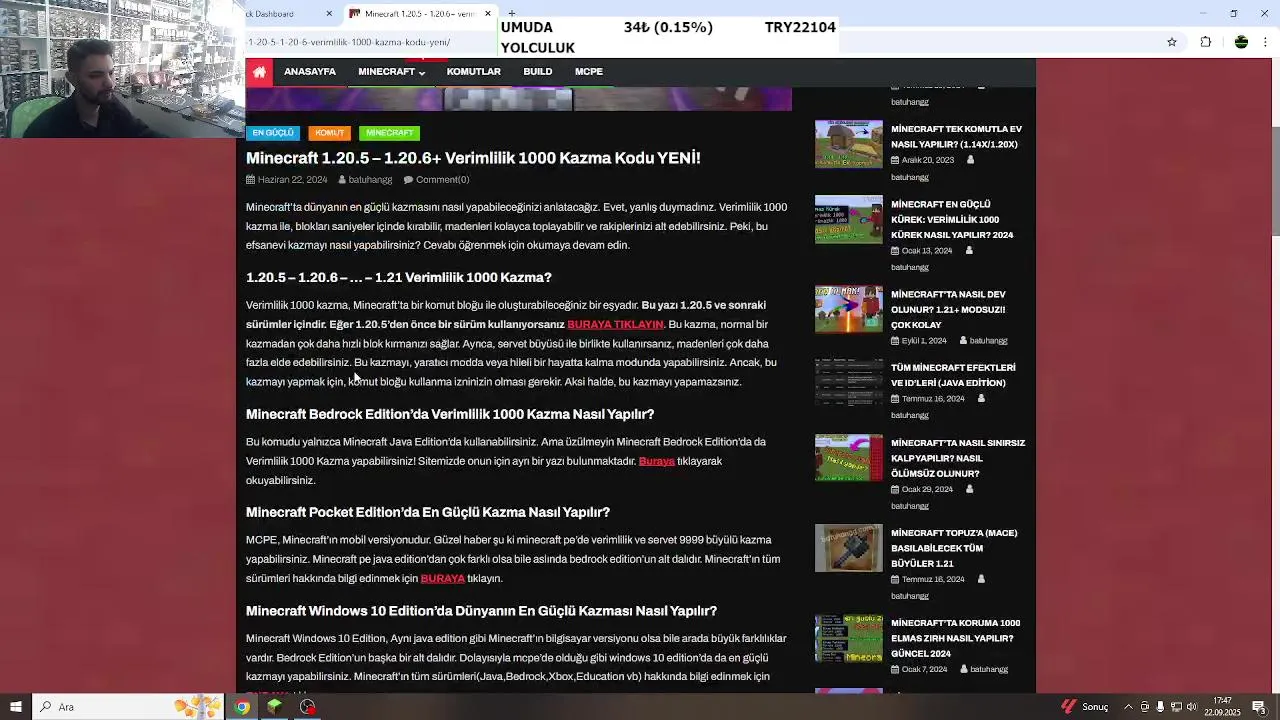This screenshot has height=720, width=1280.
Task: Select the Minecraft 1.20.5 browser tab
Action: click(x=419, y=14)
